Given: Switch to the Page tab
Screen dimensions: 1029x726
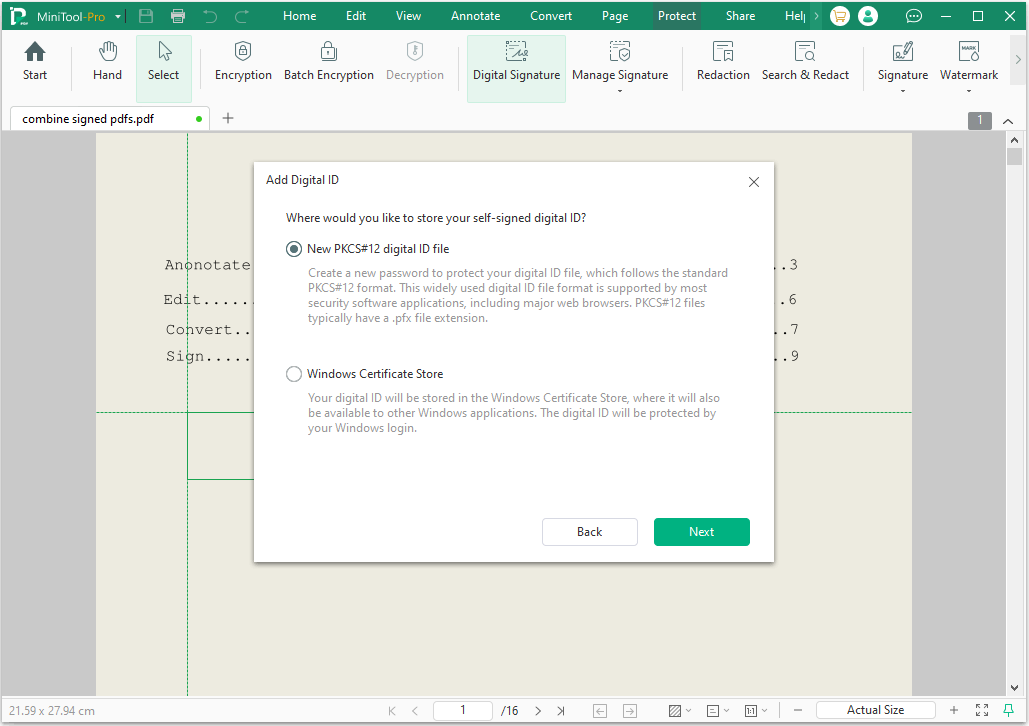Looking at the screenshot, I should (x=615, y=16).
